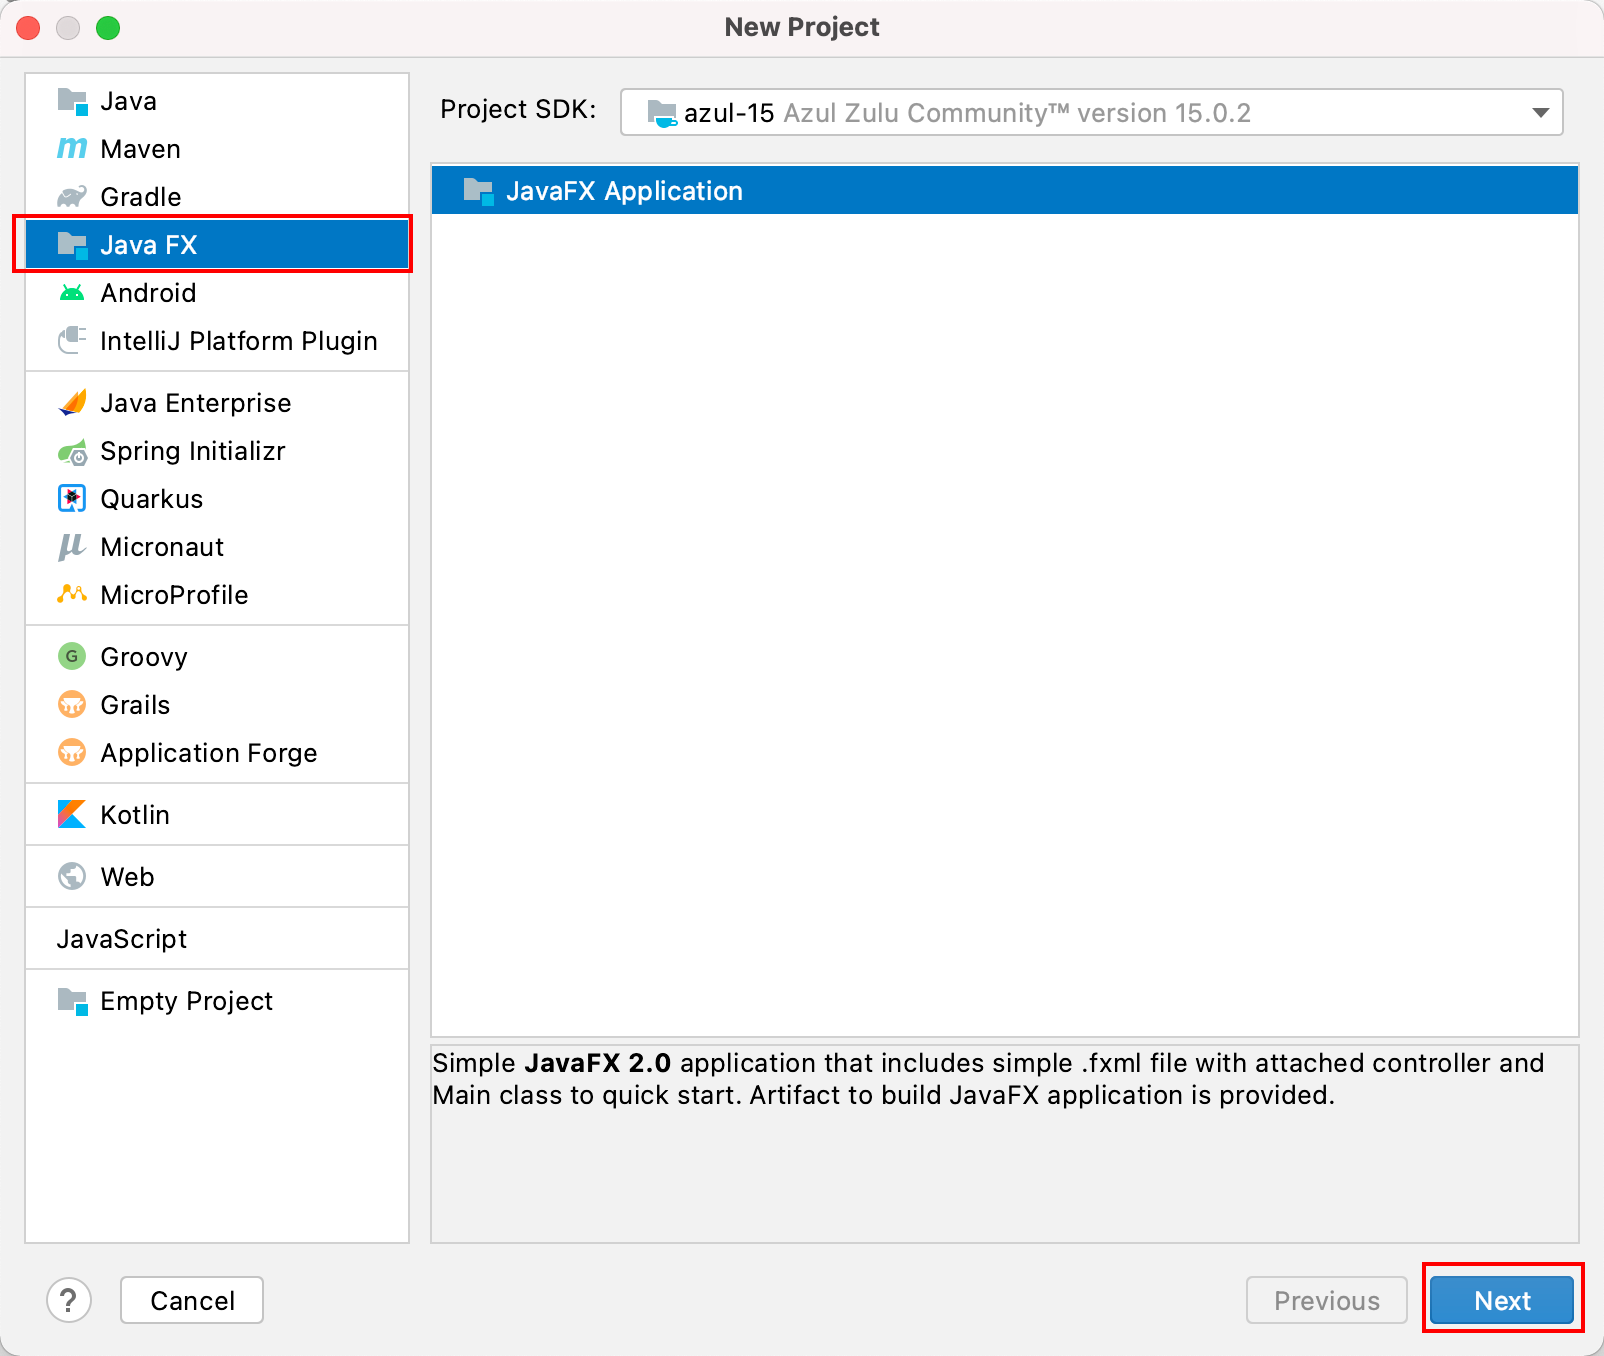The height and width of the screenshot is (1356, 1604).
Task: Select the Maven project type icon
Action: [71, 148]
